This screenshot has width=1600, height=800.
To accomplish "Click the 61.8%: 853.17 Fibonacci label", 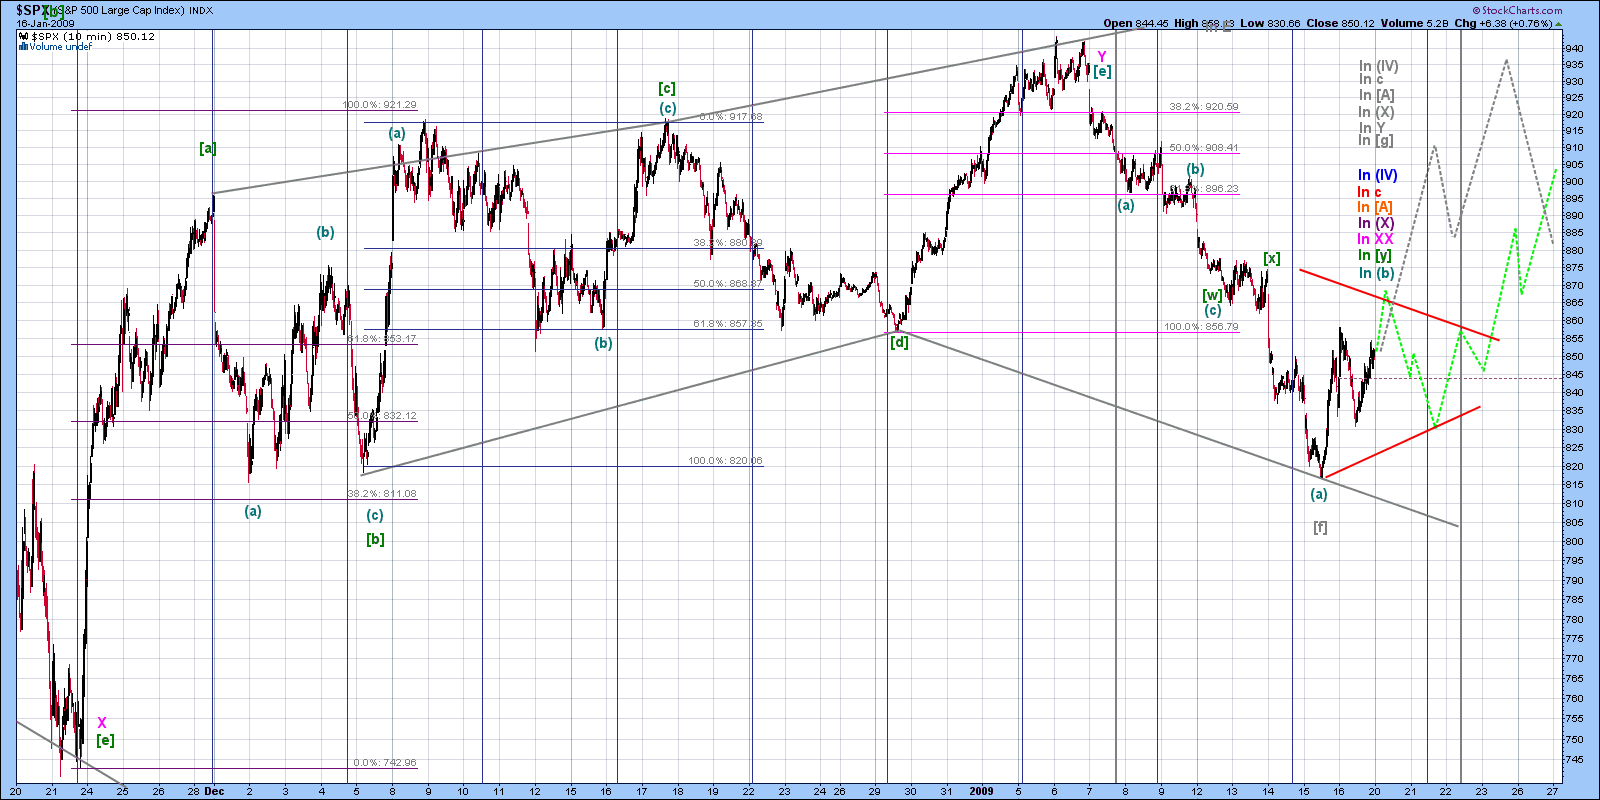I will 382,339.
